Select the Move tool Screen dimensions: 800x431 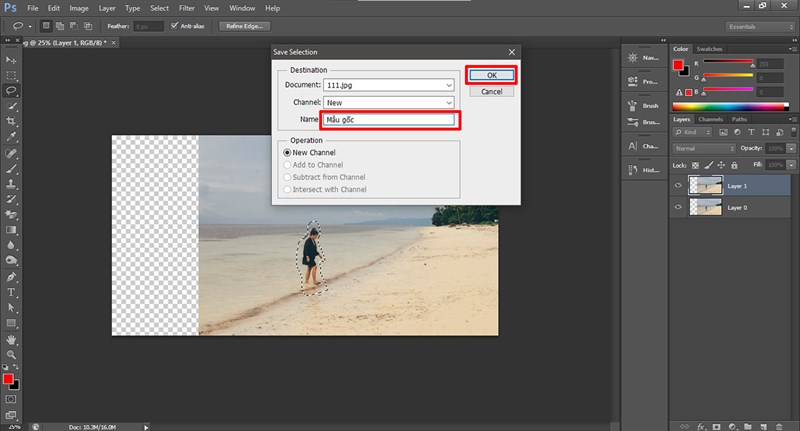tap(11, 60)
